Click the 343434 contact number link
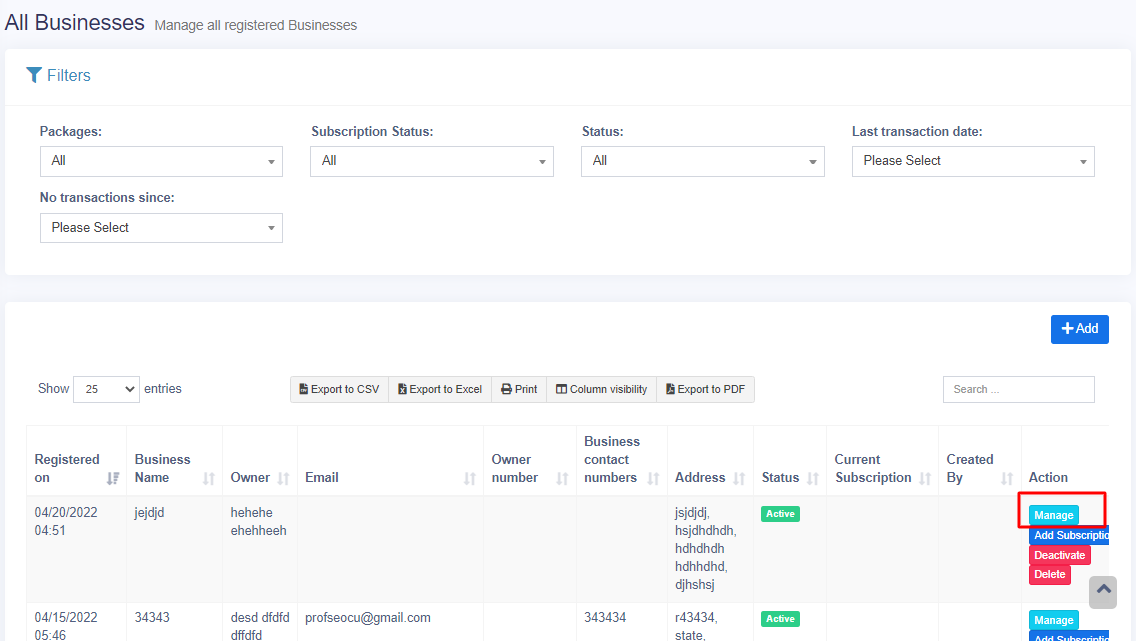Screen dimensions: 1136x641 point(605,618)
